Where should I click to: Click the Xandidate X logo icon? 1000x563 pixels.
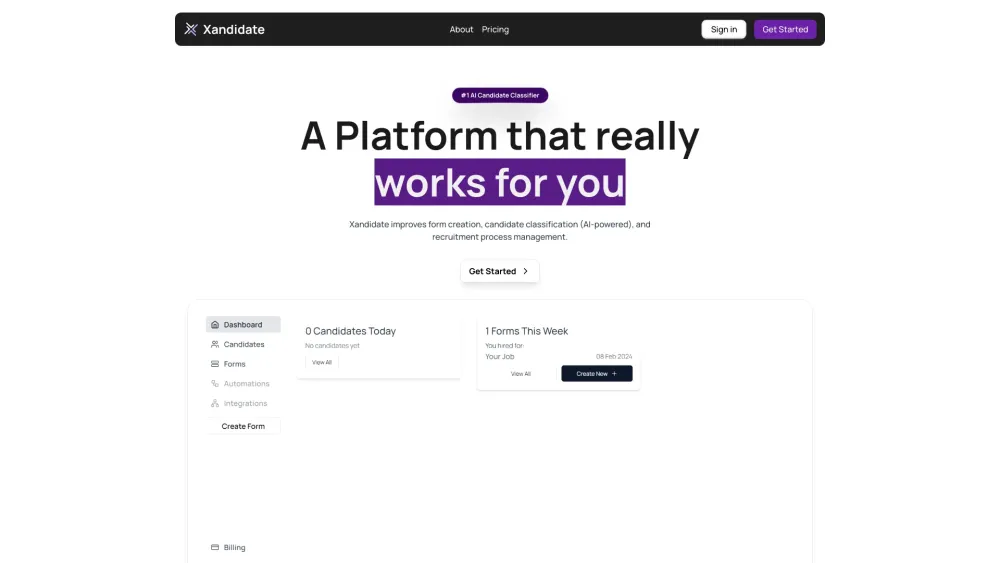[x=191, y=29]
